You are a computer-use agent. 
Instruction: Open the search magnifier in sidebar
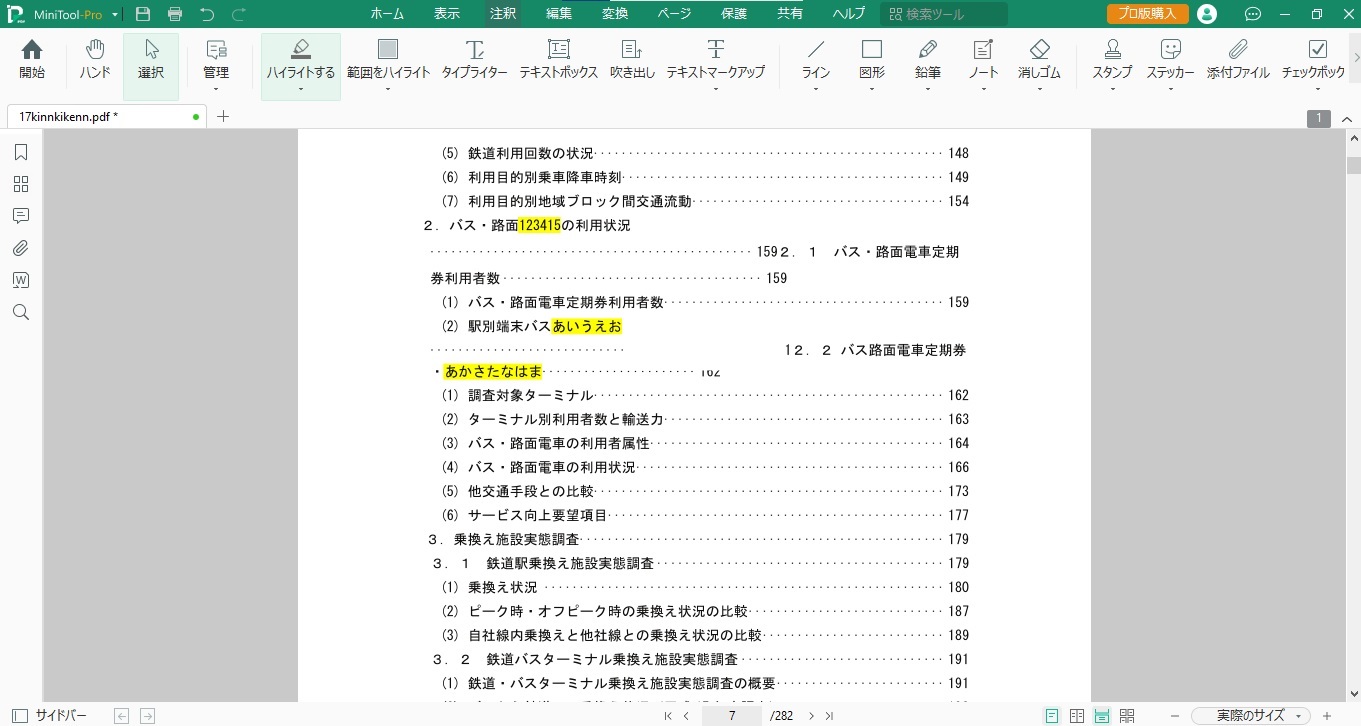[20, 312]
